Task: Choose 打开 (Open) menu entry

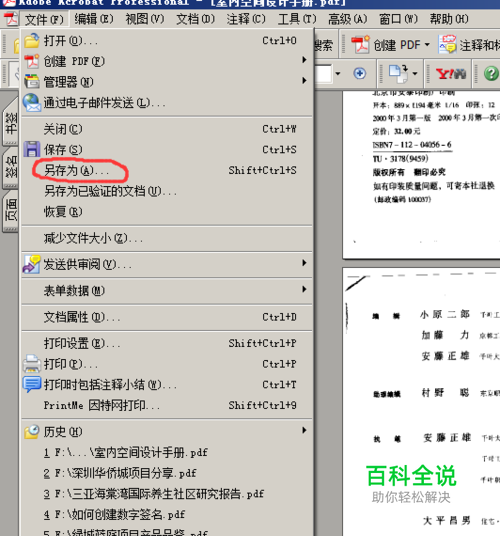Action: coord(167,41)
